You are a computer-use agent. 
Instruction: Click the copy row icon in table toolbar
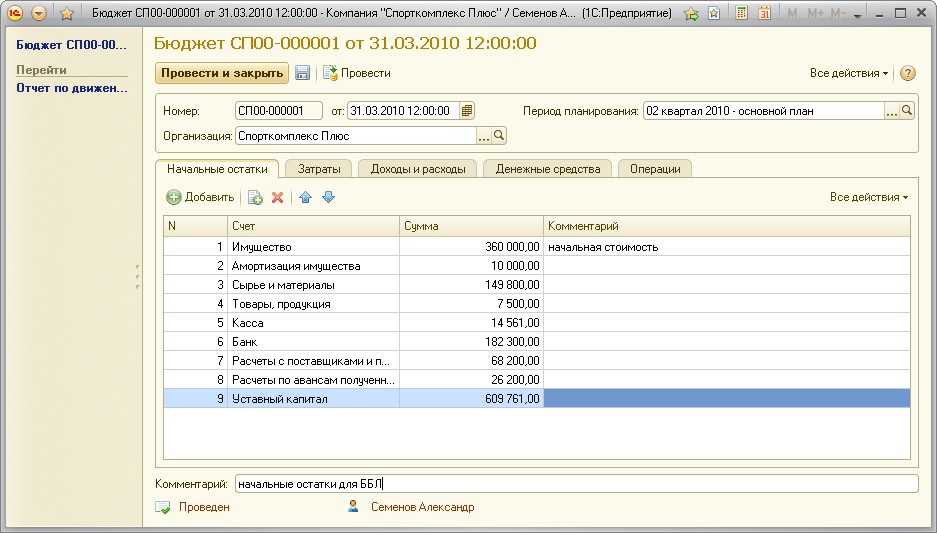coord(255,198)
